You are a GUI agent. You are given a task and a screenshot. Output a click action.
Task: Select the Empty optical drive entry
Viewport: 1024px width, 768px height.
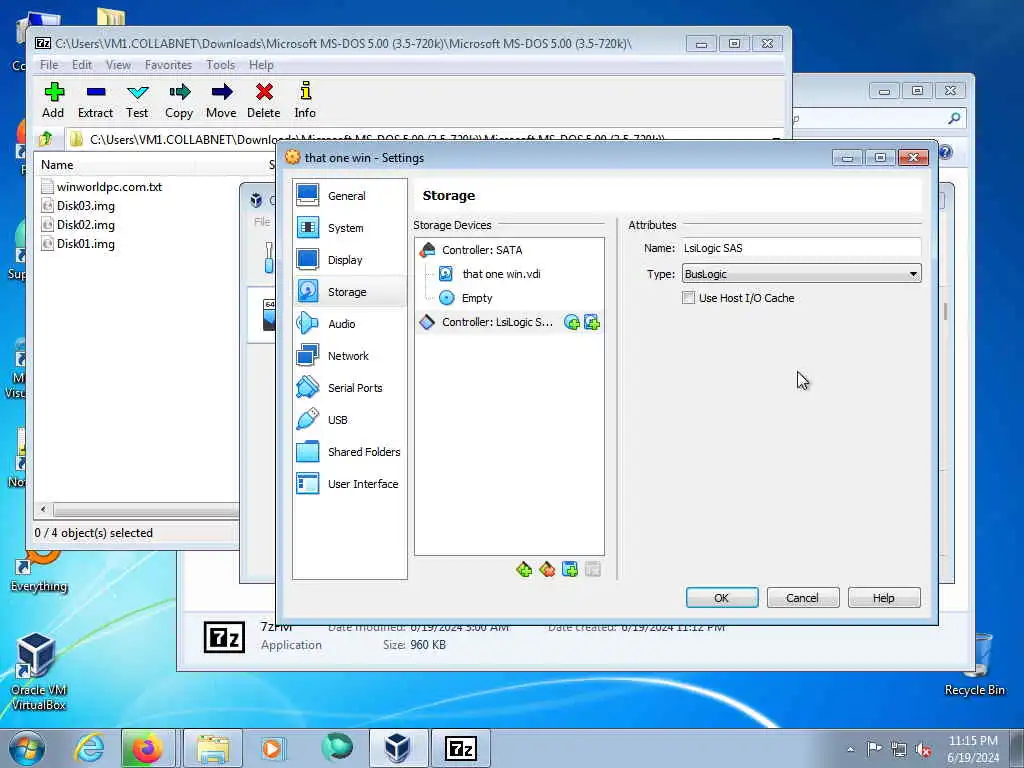pos(509,298)
